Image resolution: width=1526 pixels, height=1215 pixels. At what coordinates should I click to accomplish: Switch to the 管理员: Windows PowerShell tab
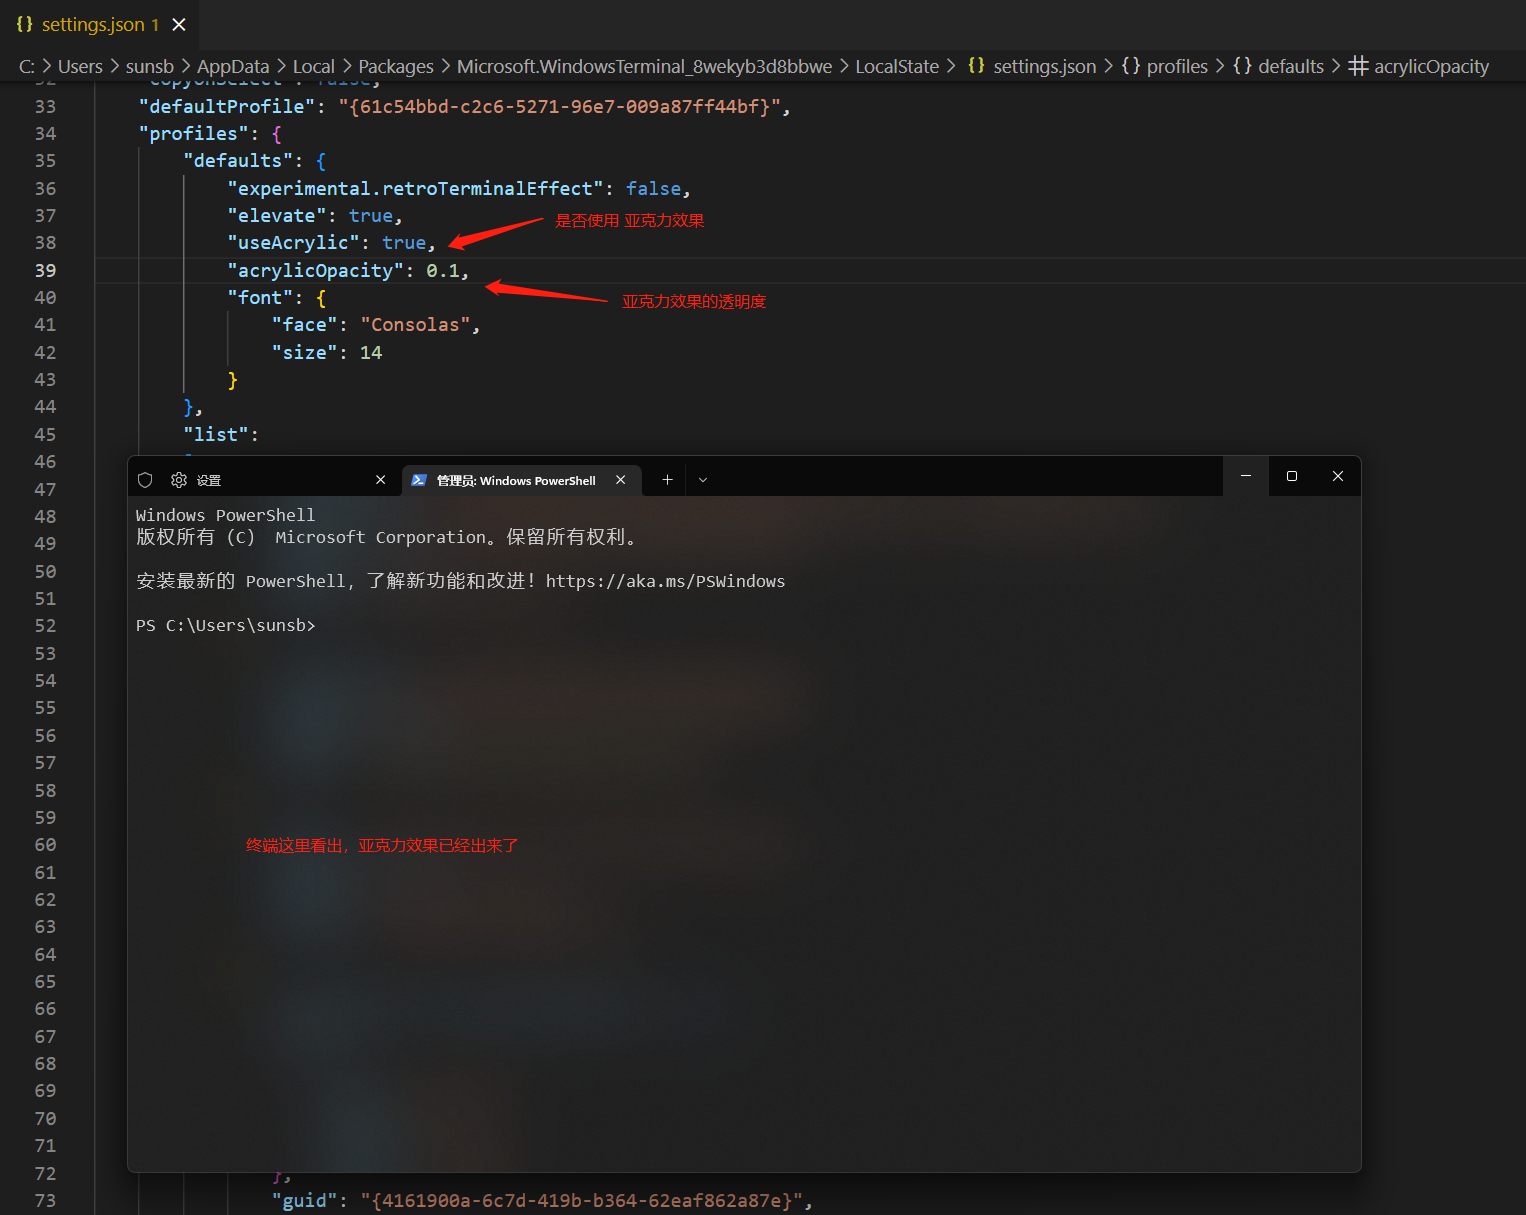[x=515, y=481]
